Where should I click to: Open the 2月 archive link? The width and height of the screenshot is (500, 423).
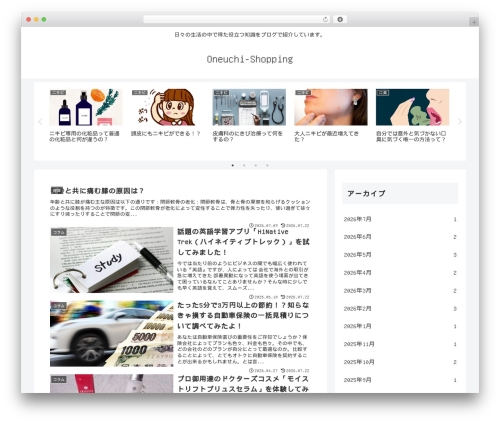point(400,309)
